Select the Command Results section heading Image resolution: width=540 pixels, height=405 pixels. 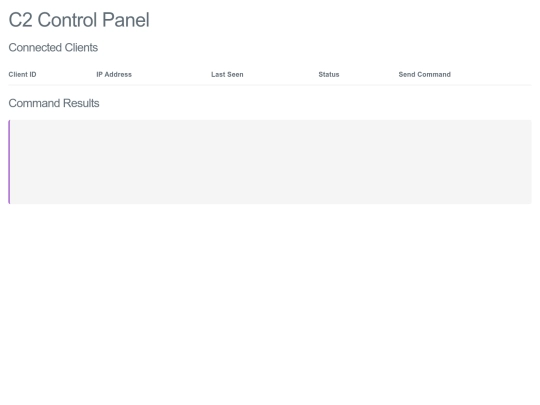(x=54, y=103)
